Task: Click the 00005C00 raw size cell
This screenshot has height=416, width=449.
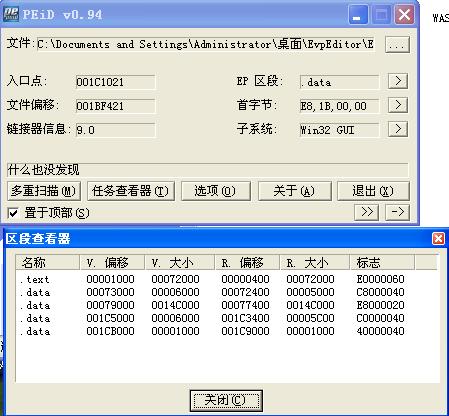Action: [x=310, y=318]
